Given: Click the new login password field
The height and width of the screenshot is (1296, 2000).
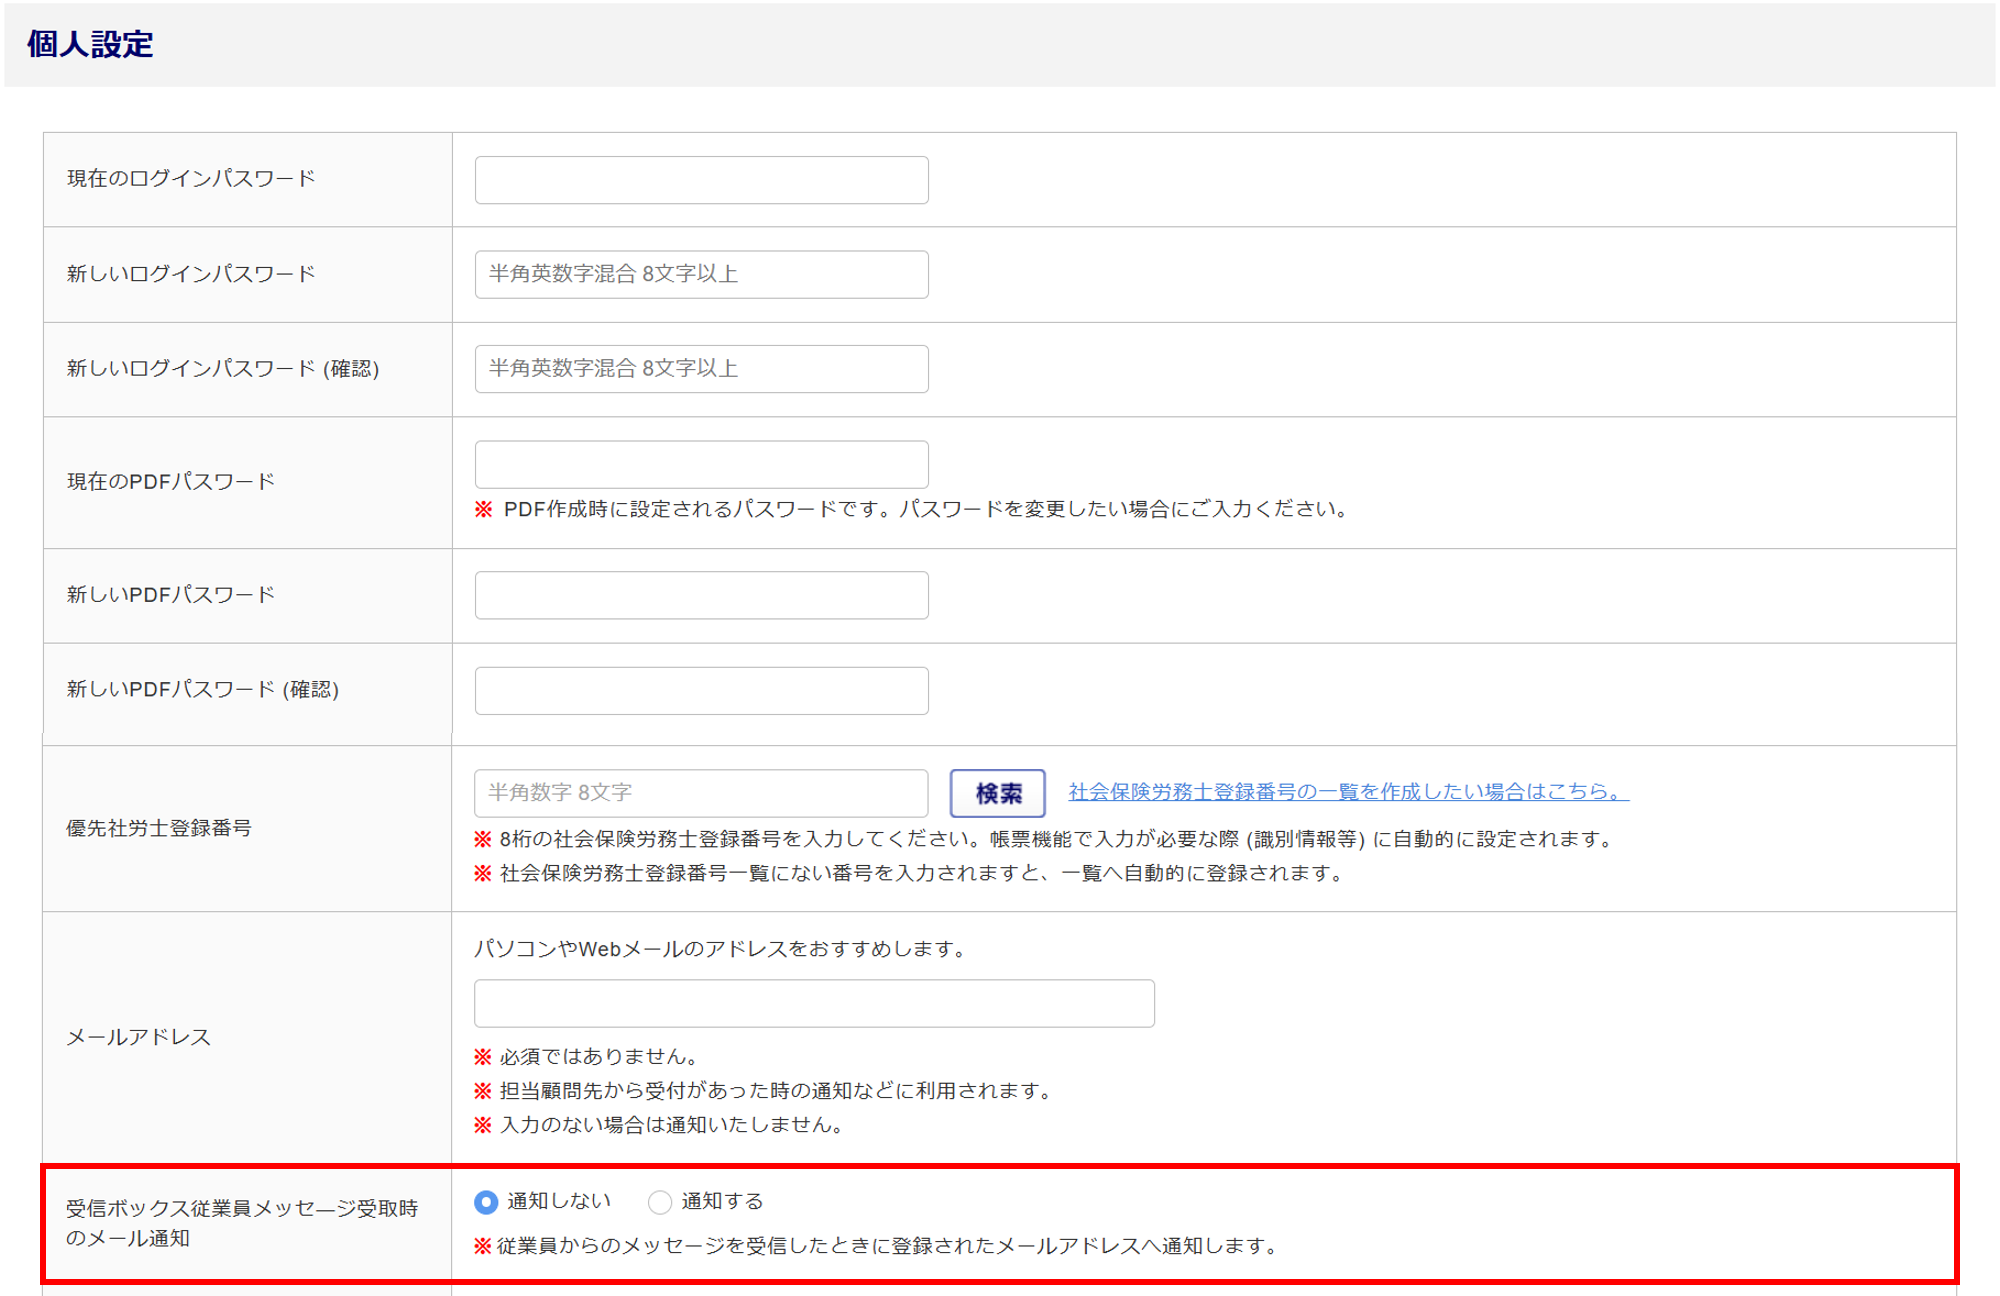Looking at the screenshot, I should click(701, 274).
